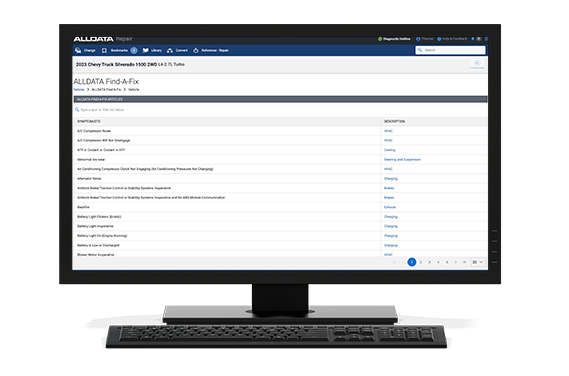
Task: Click the Community icon button
Action: click(x=477, y=64)
